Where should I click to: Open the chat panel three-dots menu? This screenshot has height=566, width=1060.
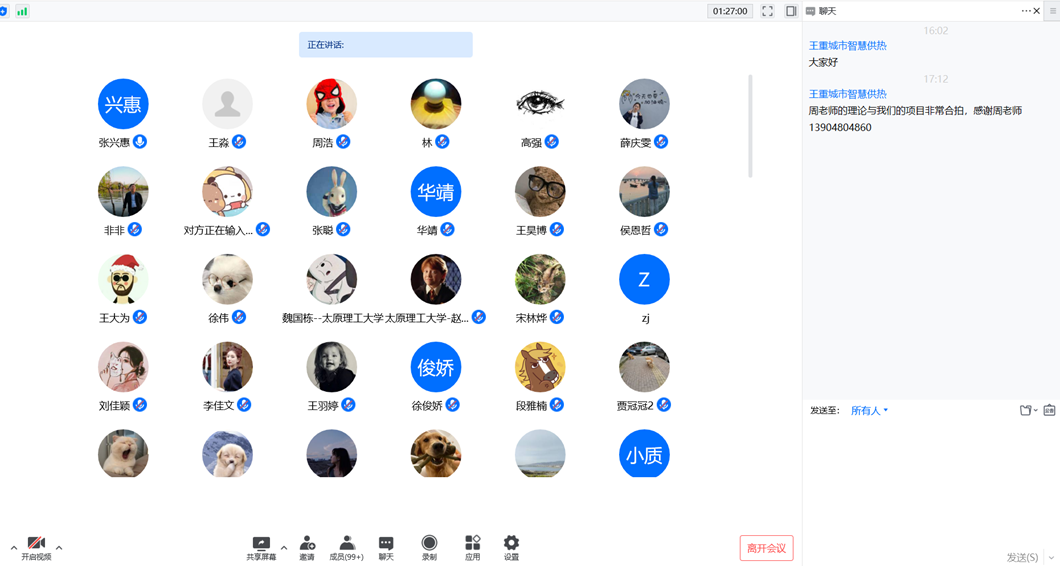(x=1025, y=11)
